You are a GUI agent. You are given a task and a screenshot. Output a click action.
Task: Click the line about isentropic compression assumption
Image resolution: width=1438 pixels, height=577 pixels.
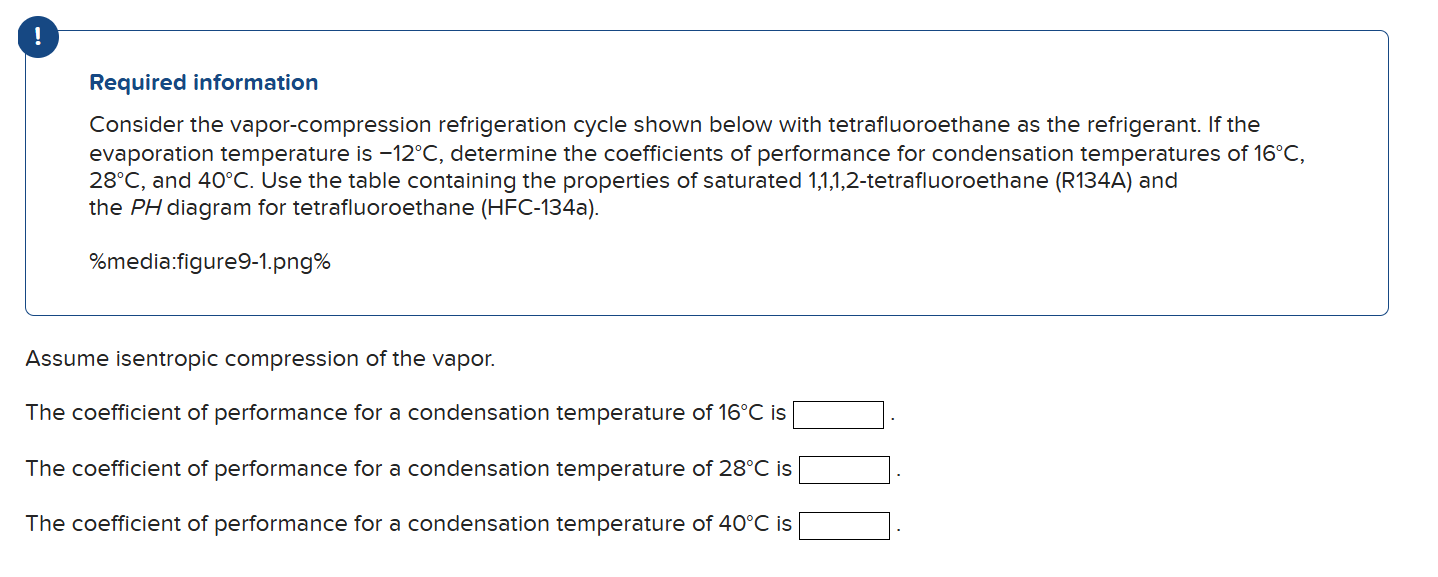260,358
